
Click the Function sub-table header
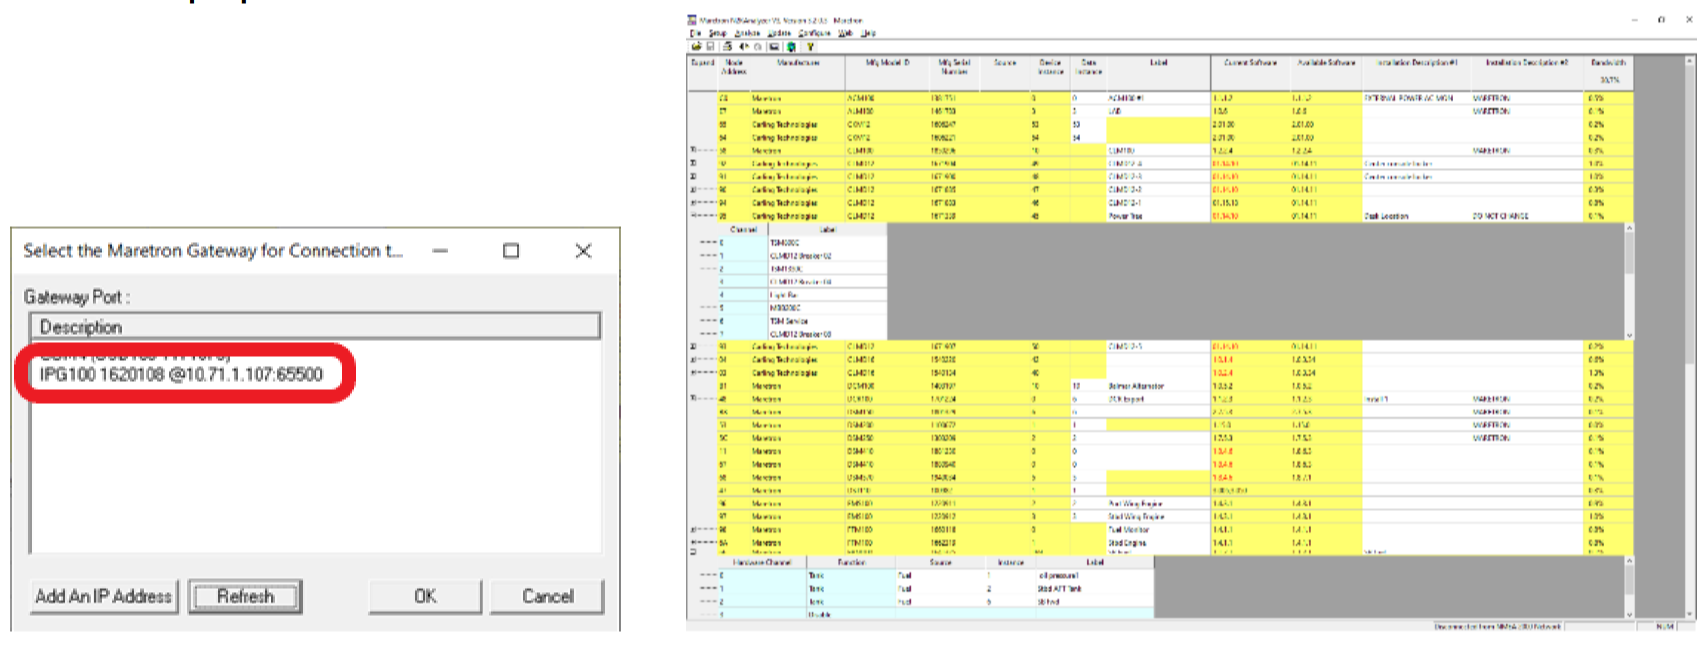pyautogui.click(x=851, y=563)
